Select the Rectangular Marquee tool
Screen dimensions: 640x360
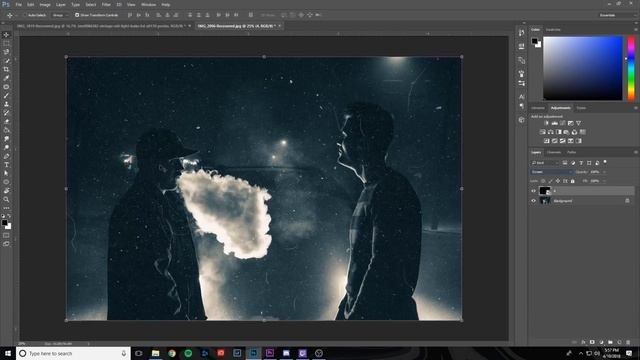[6, 43]
